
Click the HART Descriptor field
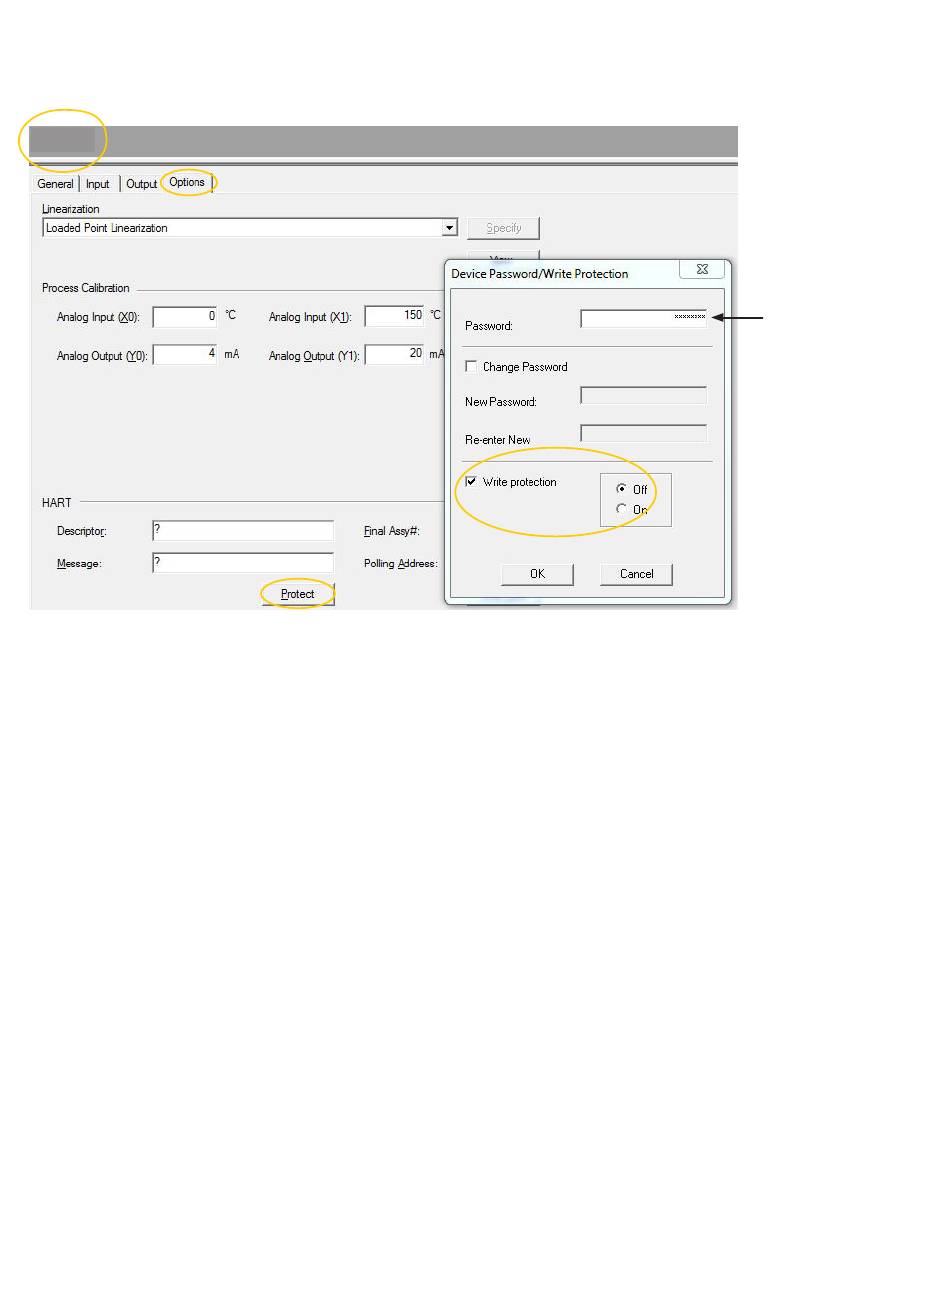tap(243, 531)
